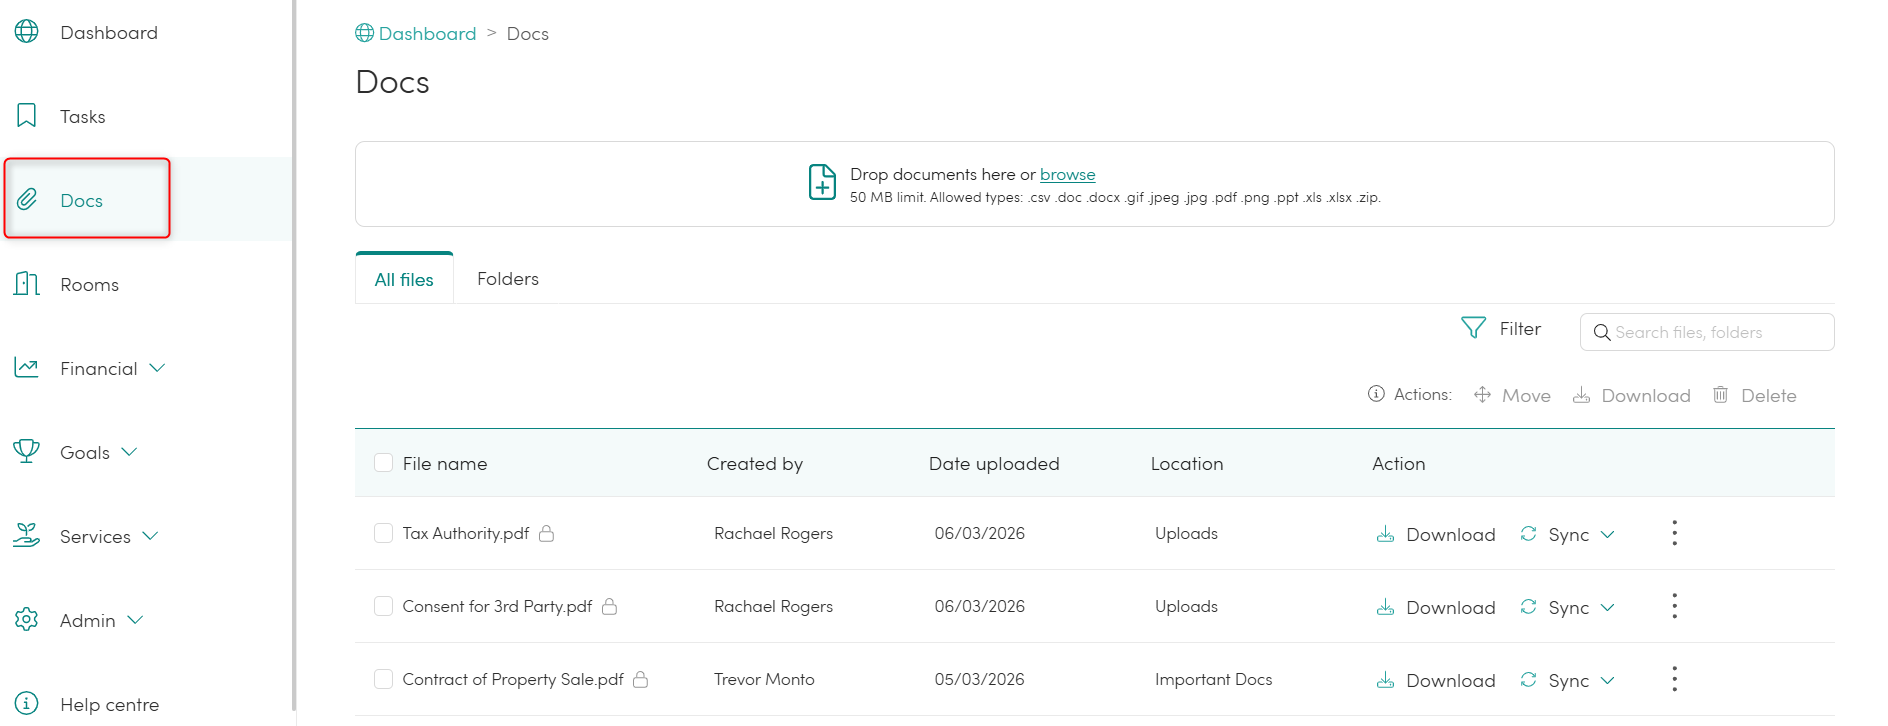1888x726 pixels.
Task: Expand the Services section chevron
Action: pos(150,536)
